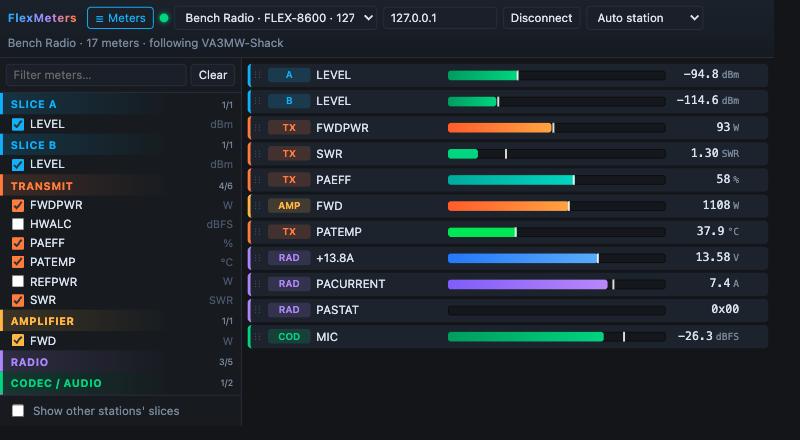This screenshot has width=800, height=440.
Task: Click the drag handle of the A LEVEL row
Action: [258, 75]
